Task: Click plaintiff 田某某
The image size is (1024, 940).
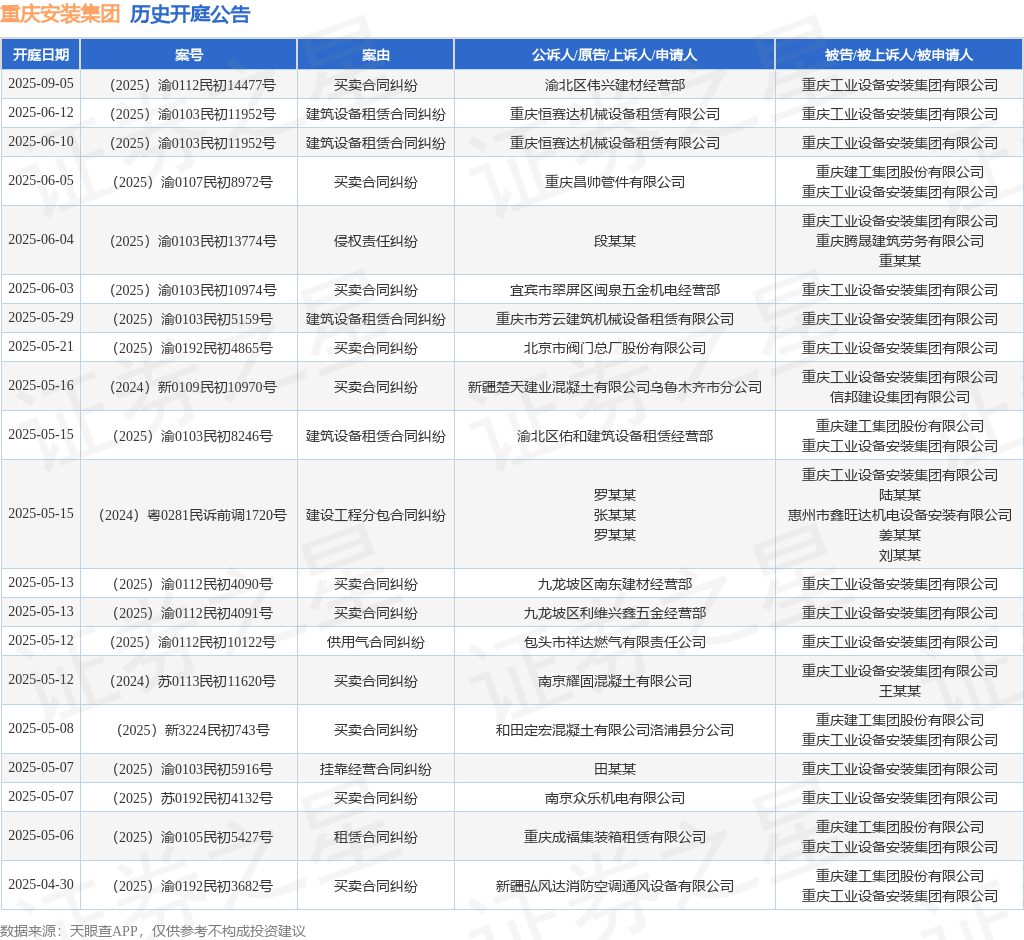Action: point(615,770)
